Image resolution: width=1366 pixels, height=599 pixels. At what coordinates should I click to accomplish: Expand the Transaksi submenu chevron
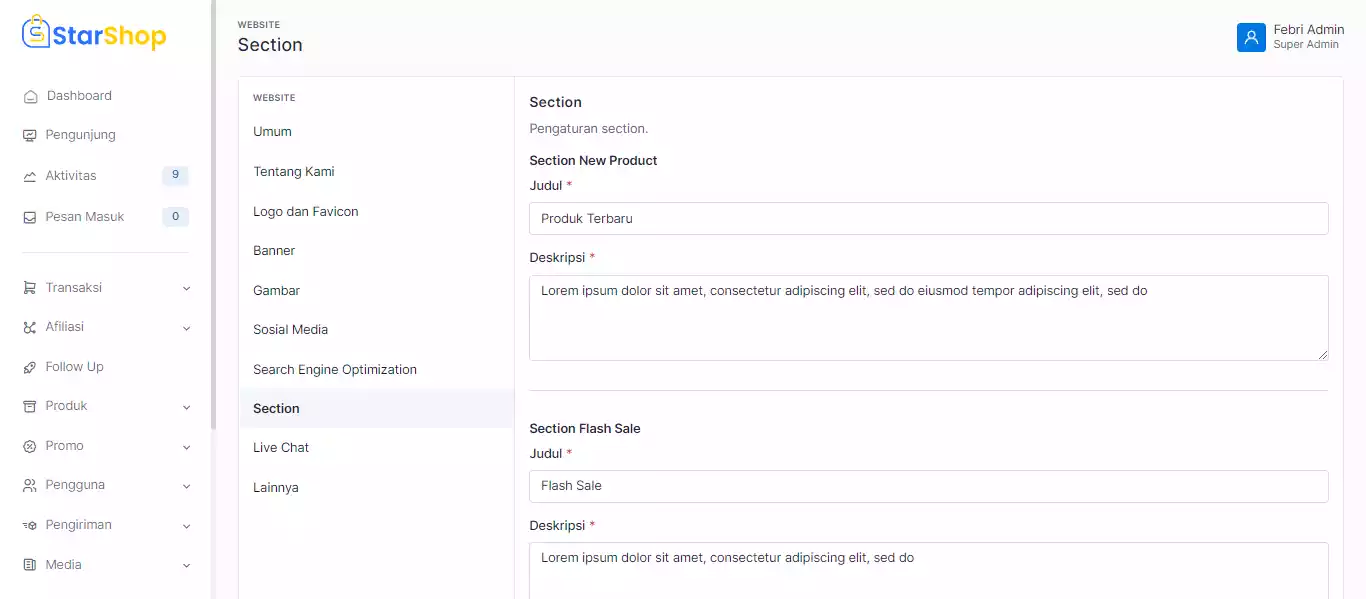tap(186, 289)
